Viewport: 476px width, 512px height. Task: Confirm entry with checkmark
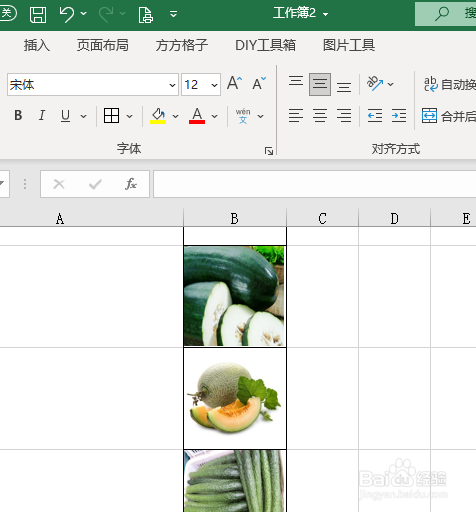tap(95, 184)
